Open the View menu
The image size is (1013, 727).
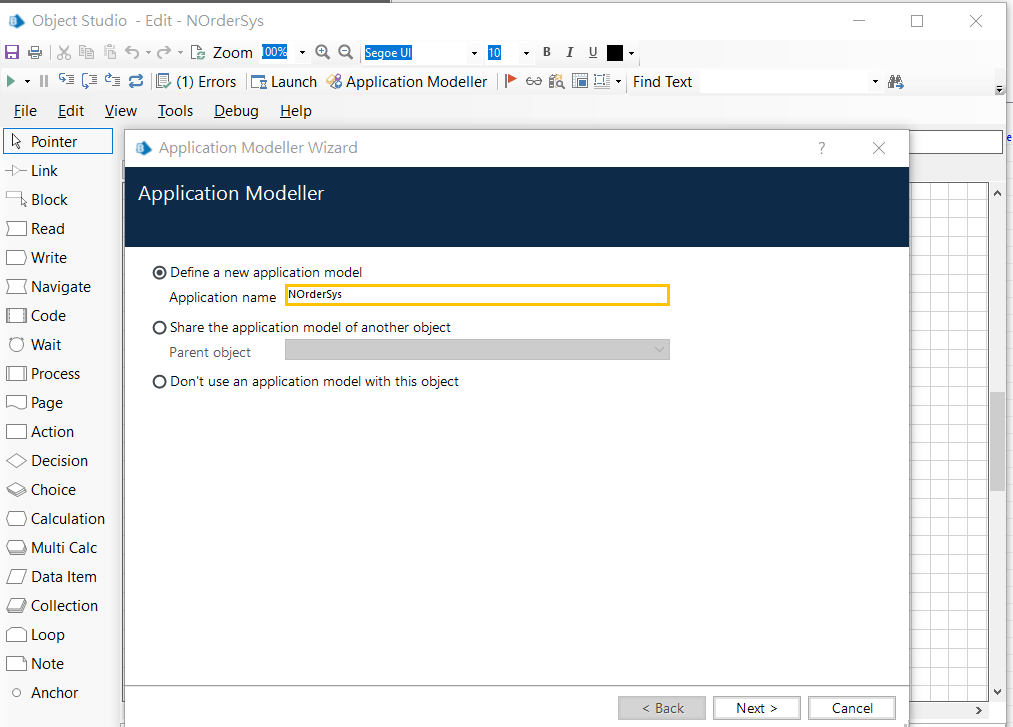click(x=121, y=111)
